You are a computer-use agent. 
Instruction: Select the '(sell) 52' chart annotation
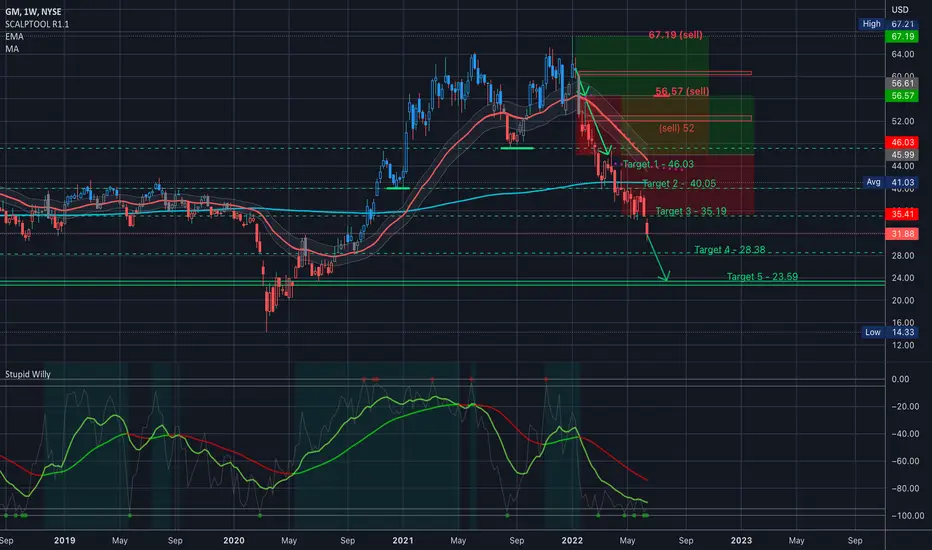(676, 128)
